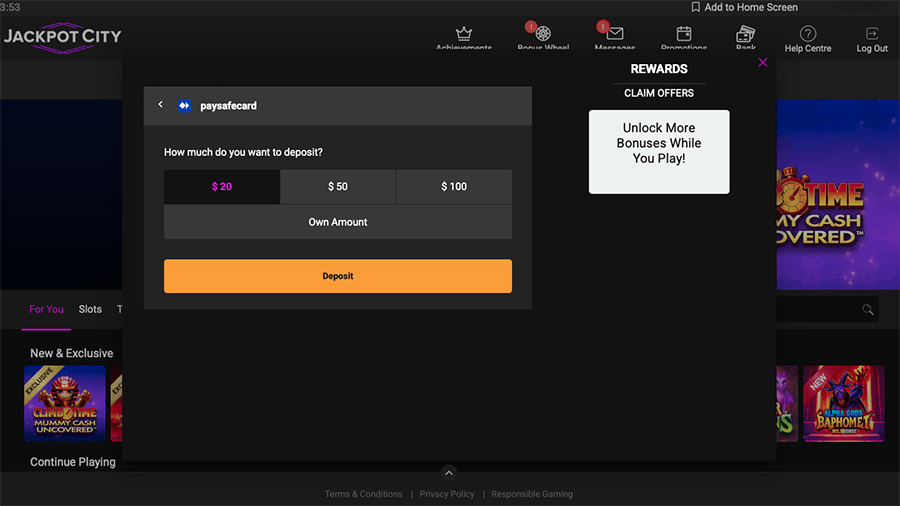This screenshot has height=506, width=900.
Task: Open the Help Centre icon
Action: [x=808, y=33]
